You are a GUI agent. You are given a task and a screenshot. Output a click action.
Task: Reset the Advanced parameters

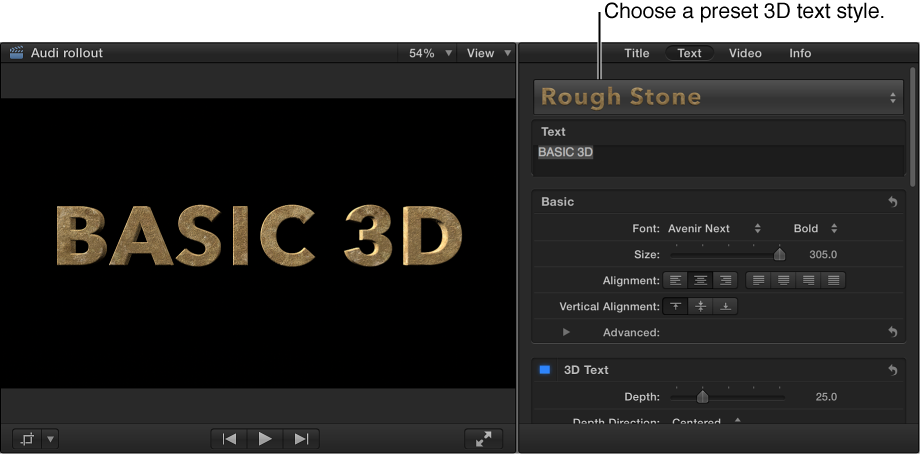click(x=892, y=332)
